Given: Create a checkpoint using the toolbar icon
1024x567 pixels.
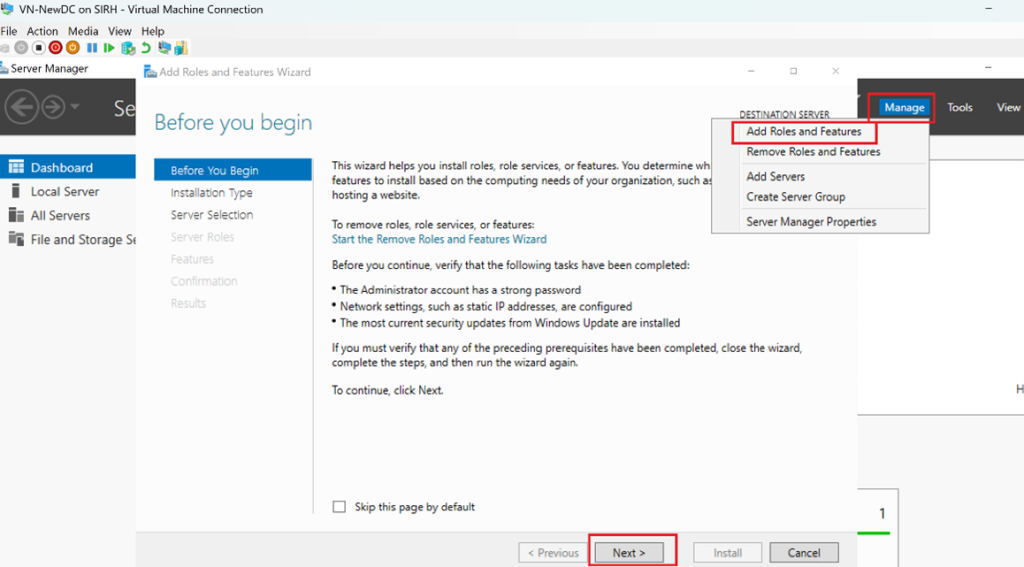Looking at the screenshot, I should [x=128, y=48].
